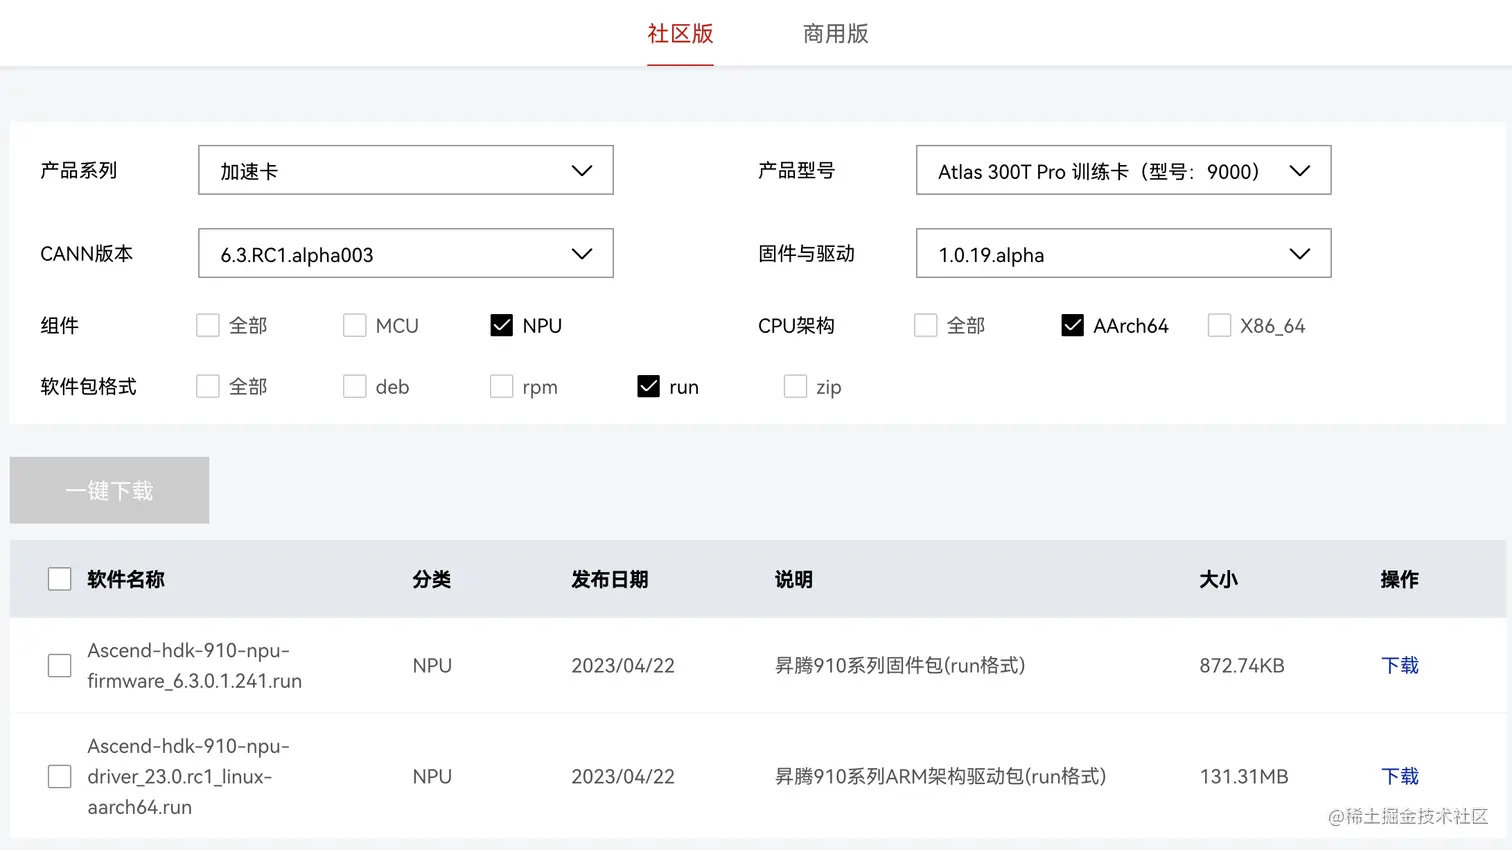The width and height of the screenshot is (1512, 850).
Task: Select the 社区版 tab
Action: [680, 34]
